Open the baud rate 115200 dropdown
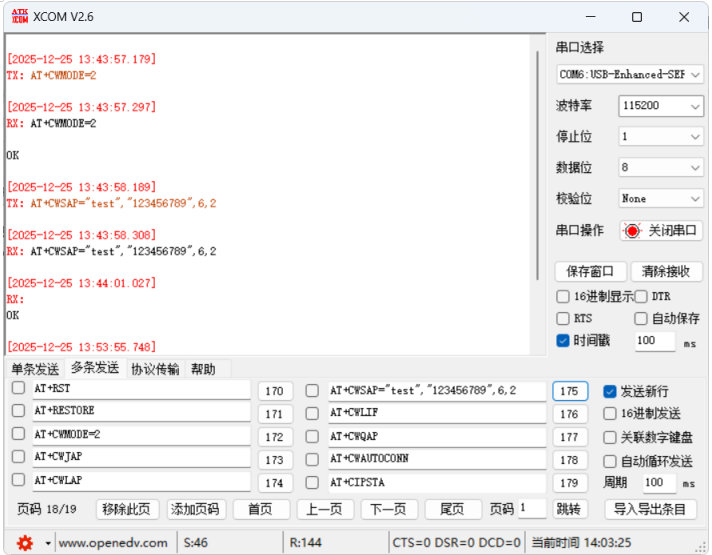This screenshot has height=555, width=712. point(661,106)
